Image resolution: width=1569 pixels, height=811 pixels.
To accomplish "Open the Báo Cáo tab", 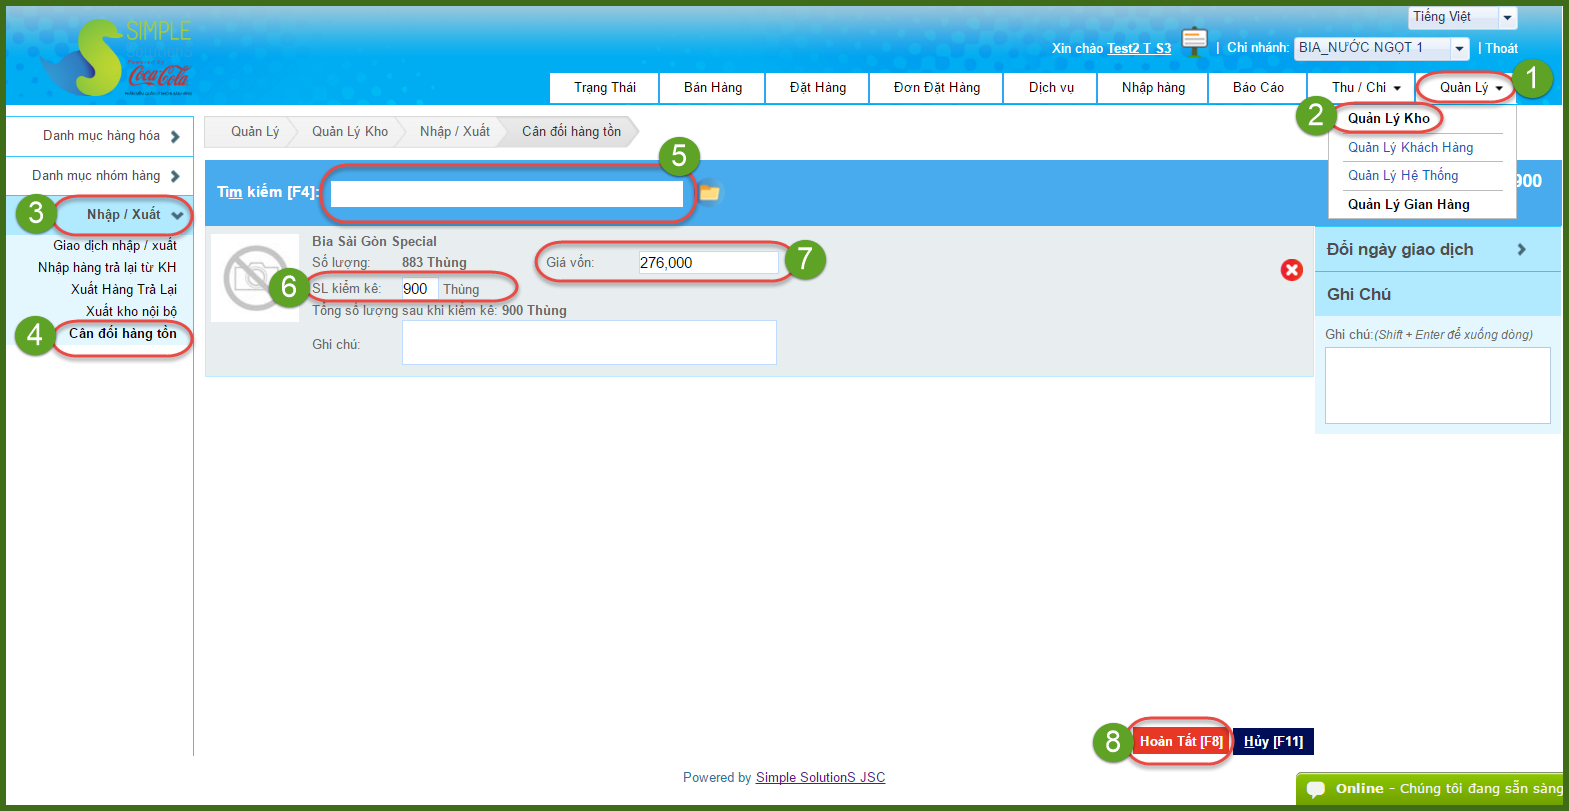I will pyautogui.click(x=1257, y=88).
